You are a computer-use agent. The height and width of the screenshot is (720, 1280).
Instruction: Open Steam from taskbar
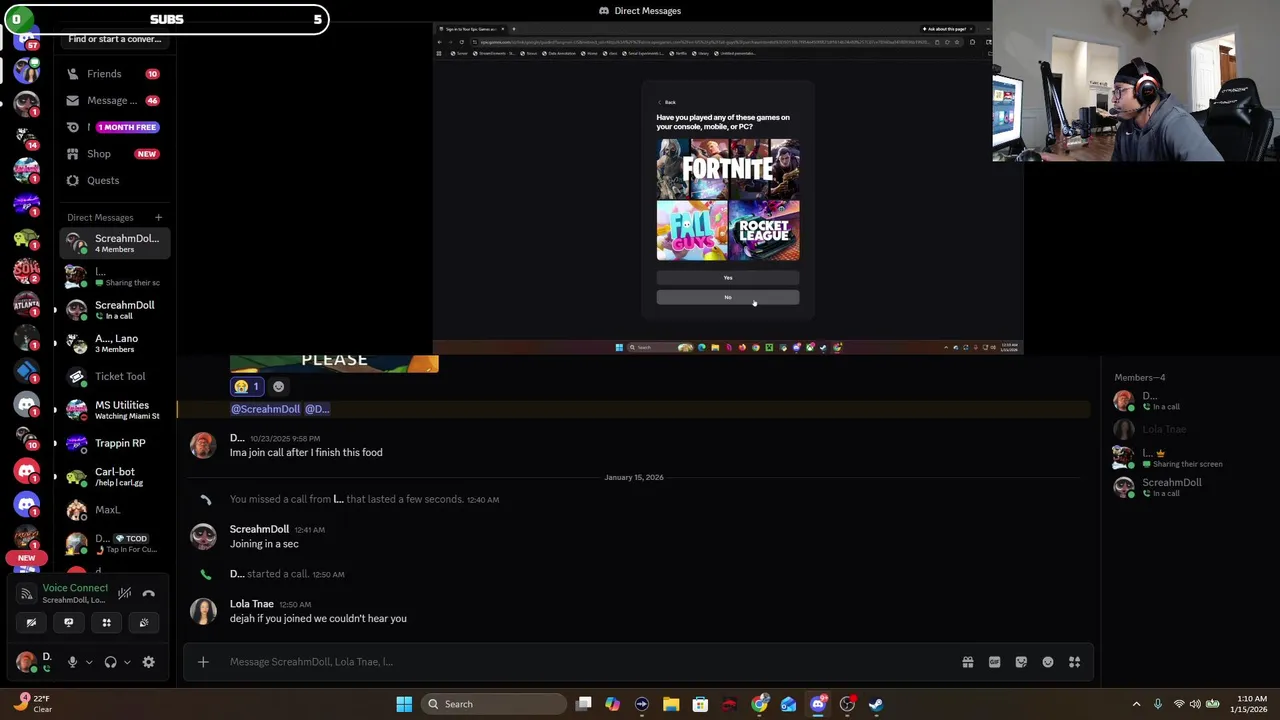(876, 704)
